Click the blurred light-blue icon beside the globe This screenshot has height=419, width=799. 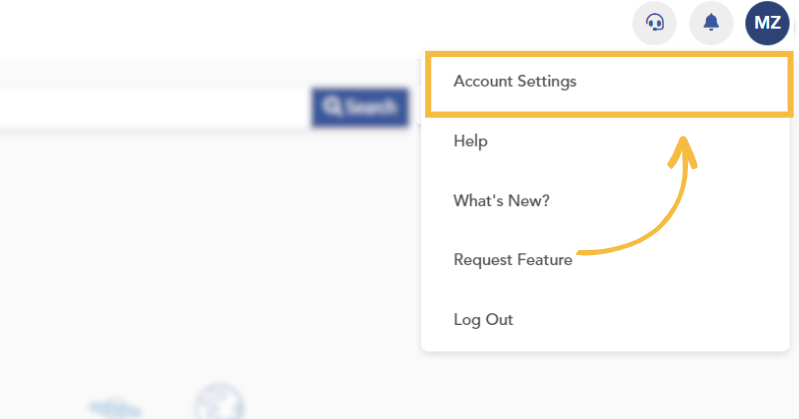click(115, 409)
